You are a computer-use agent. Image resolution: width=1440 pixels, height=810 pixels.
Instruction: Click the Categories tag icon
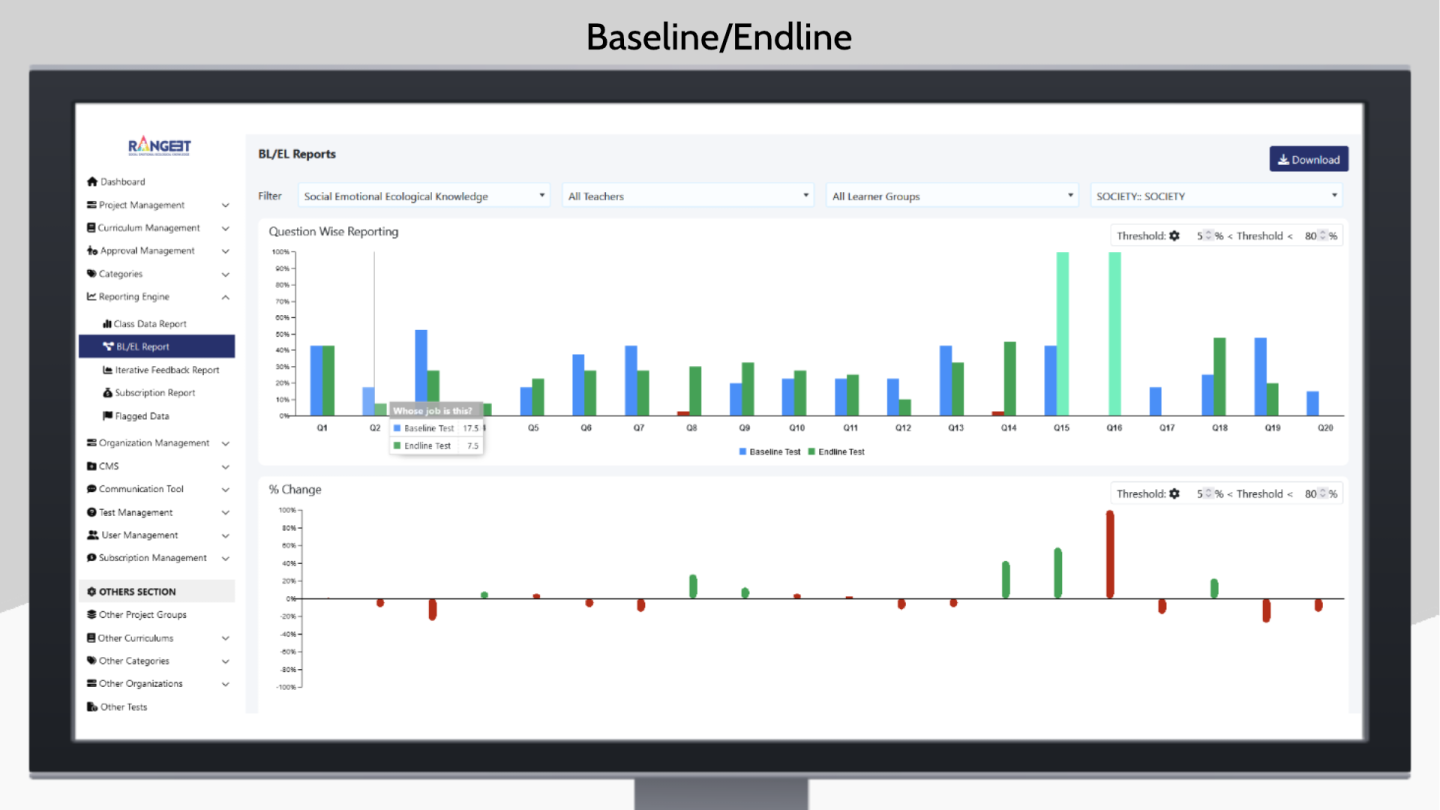pos(92,274)
